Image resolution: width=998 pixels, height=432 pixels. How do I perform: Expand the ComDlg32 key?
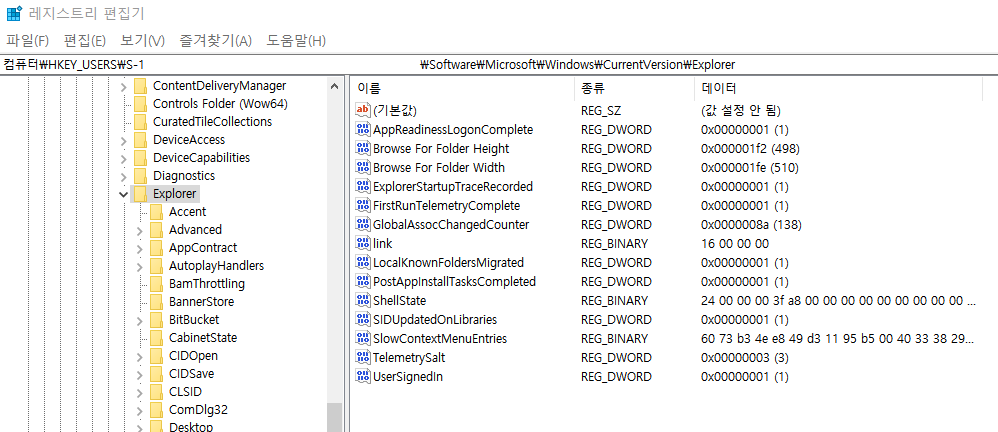click(x=140, y=410)
